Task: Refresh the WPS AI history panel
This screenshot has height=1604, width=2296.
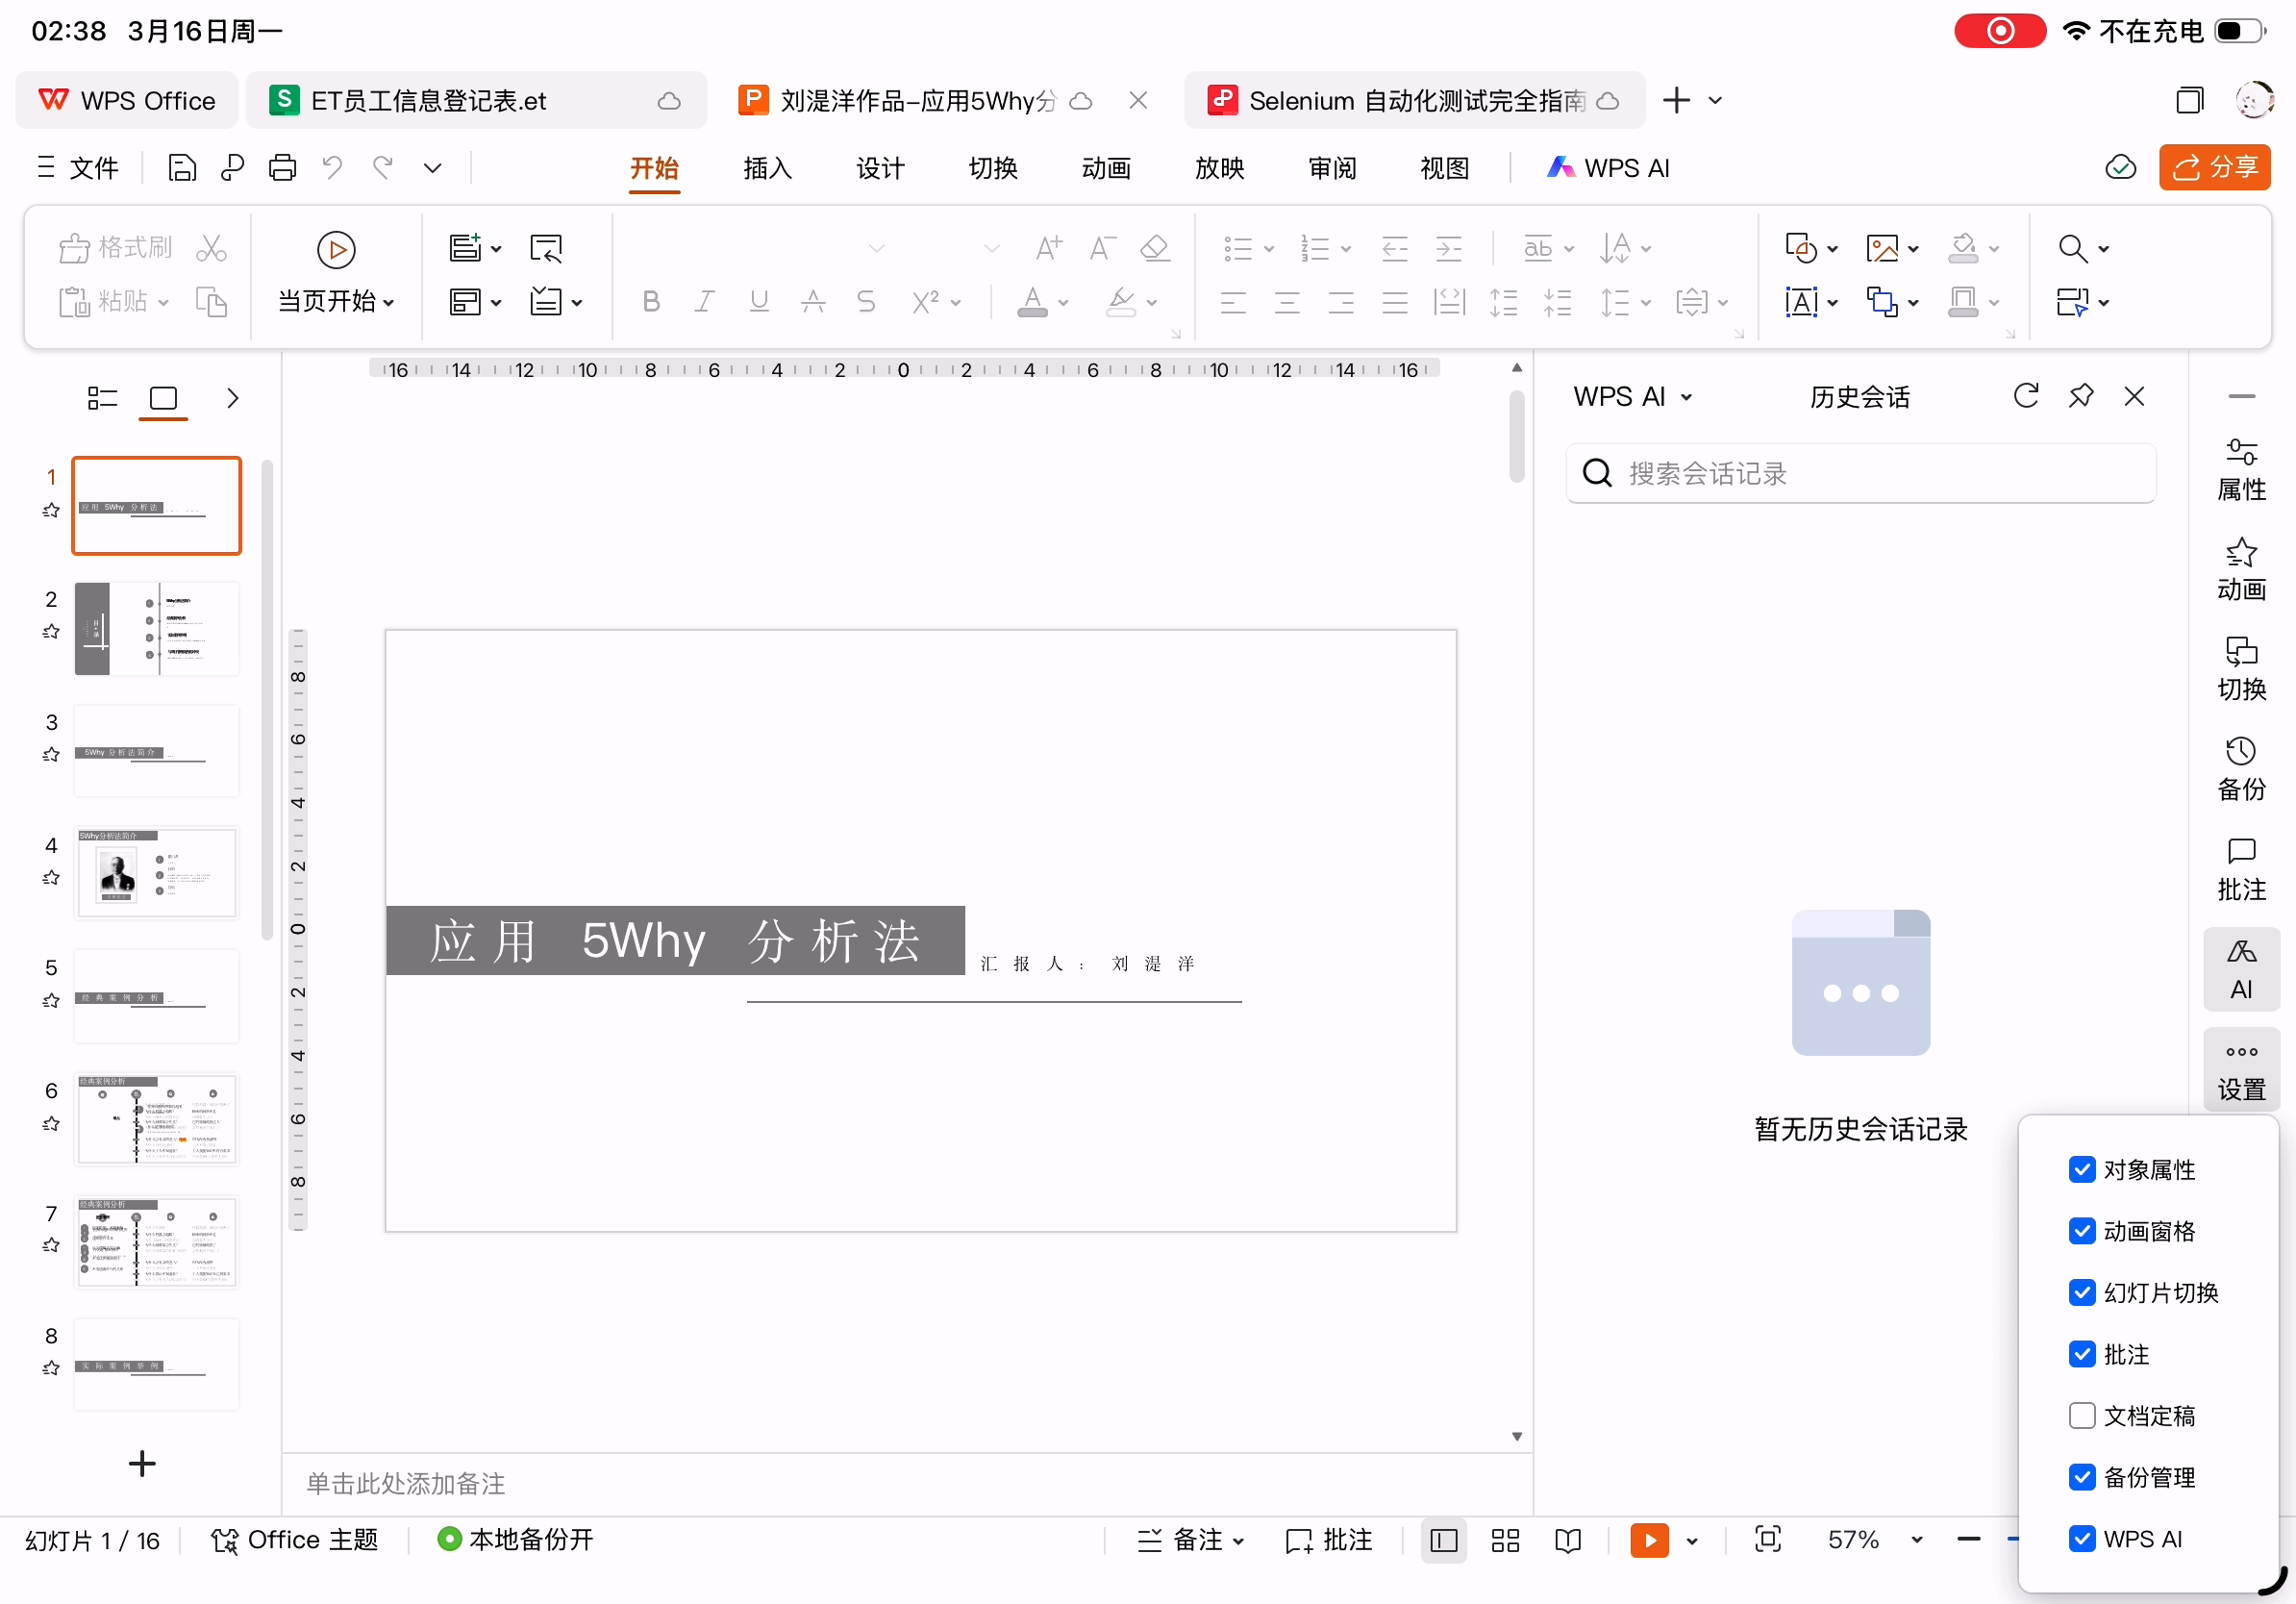Action: 2026,396
